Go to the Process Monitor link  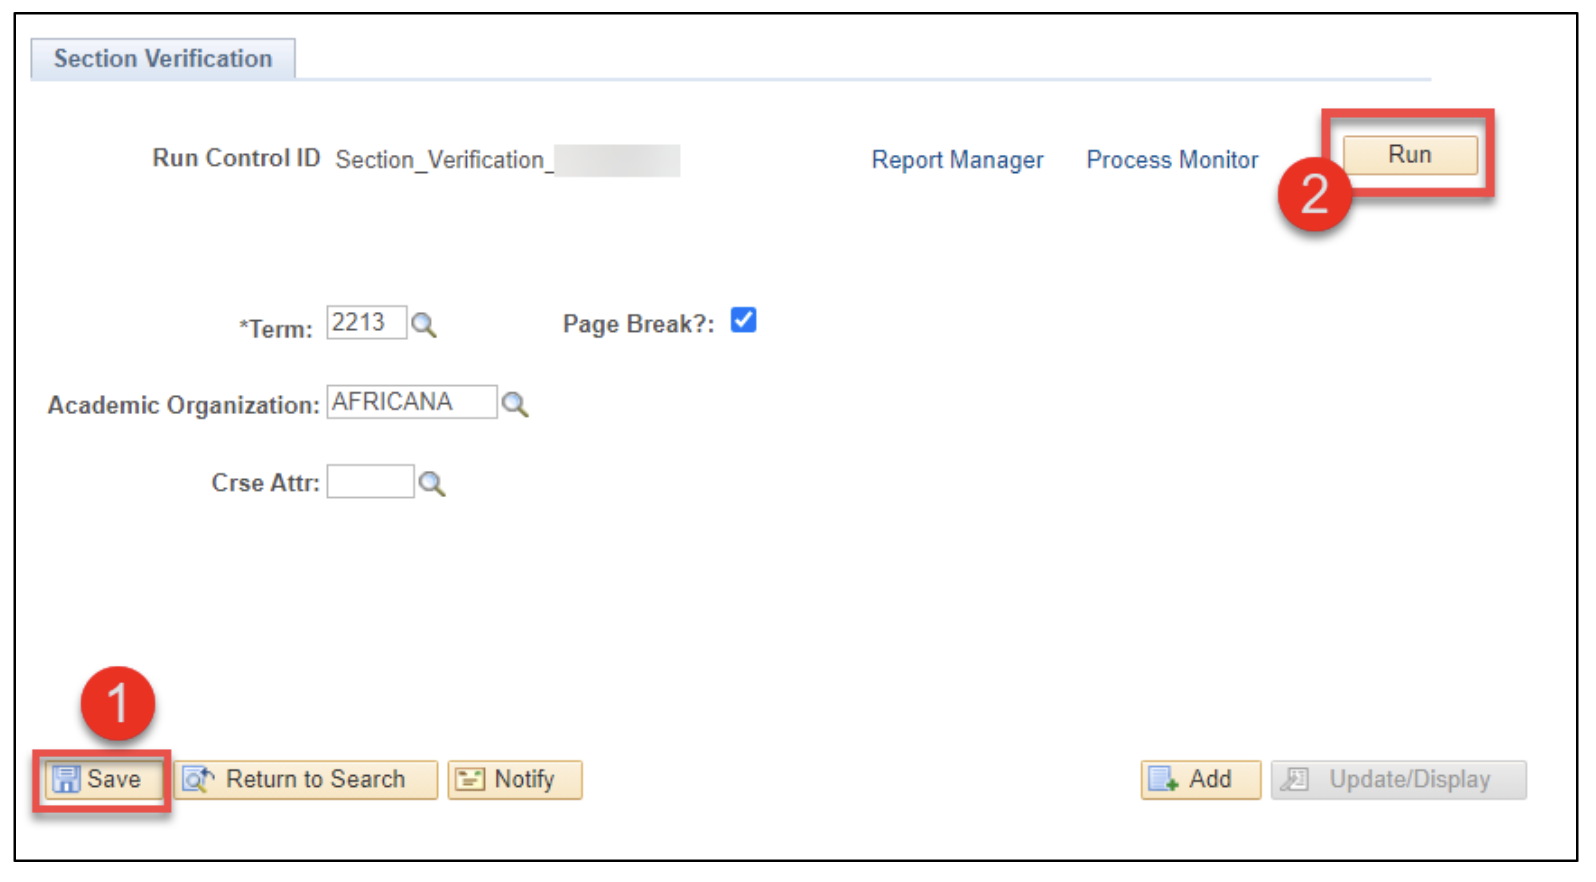tap(1171, 160)
